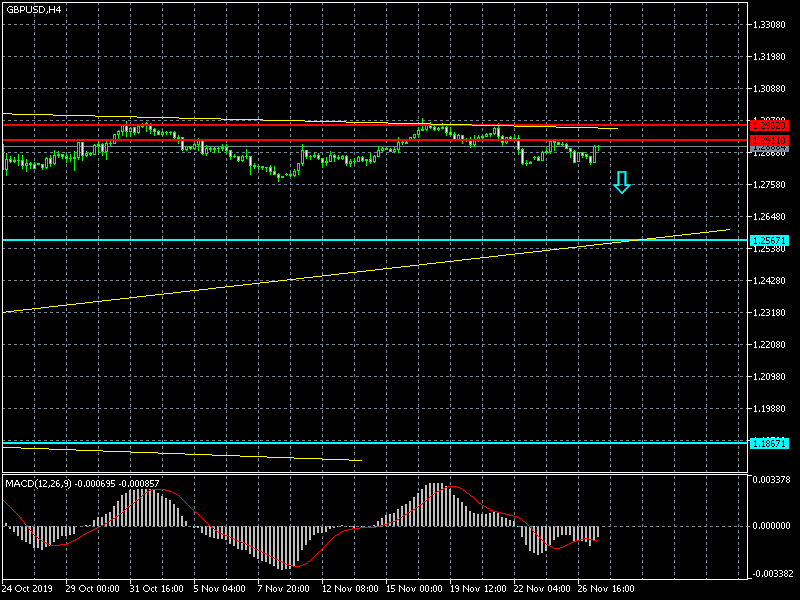Click the MACD 0.000000 scale value
Image resolution: width=800 pixels, height=600 pixels.
[x=771, y=526]
